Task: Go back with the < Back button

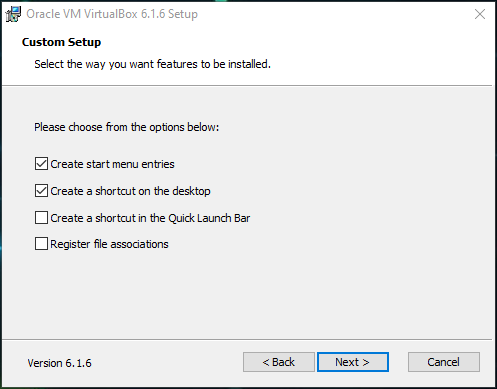Action: tap(279, 362)
